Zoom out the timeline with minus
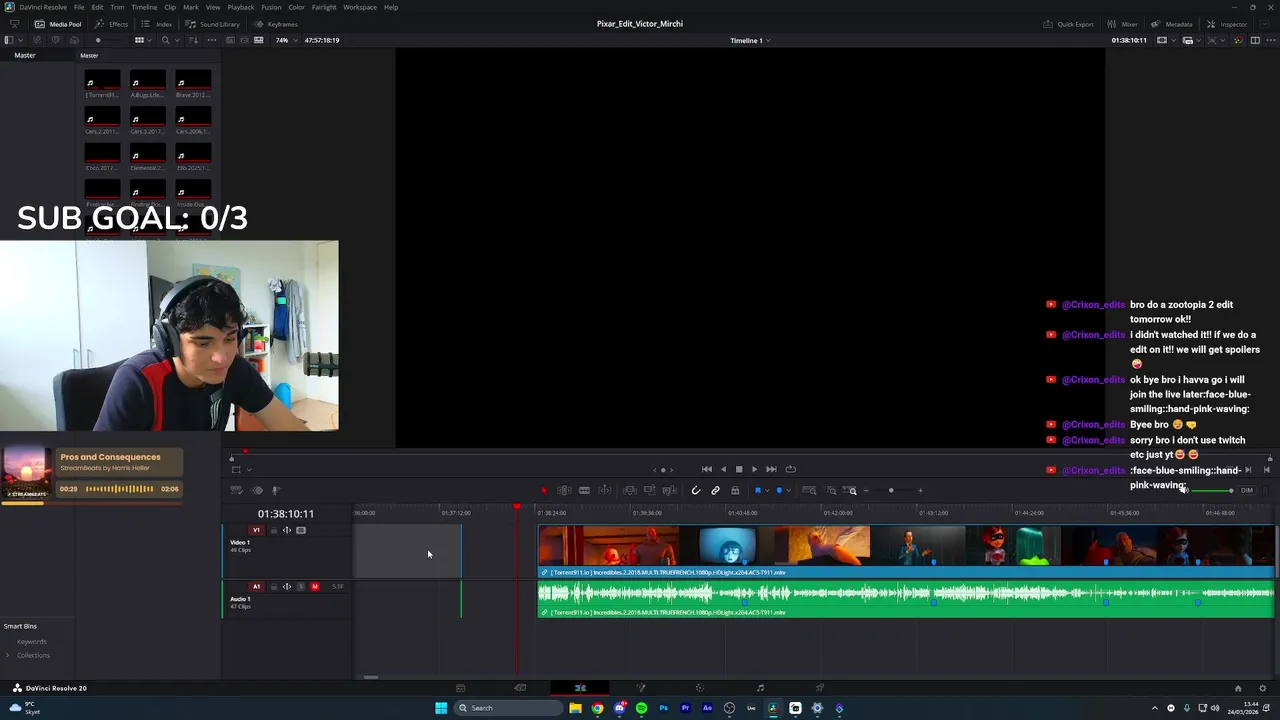Image resolution: width=1280 pixels, height=720 pixels. [866, 490]
